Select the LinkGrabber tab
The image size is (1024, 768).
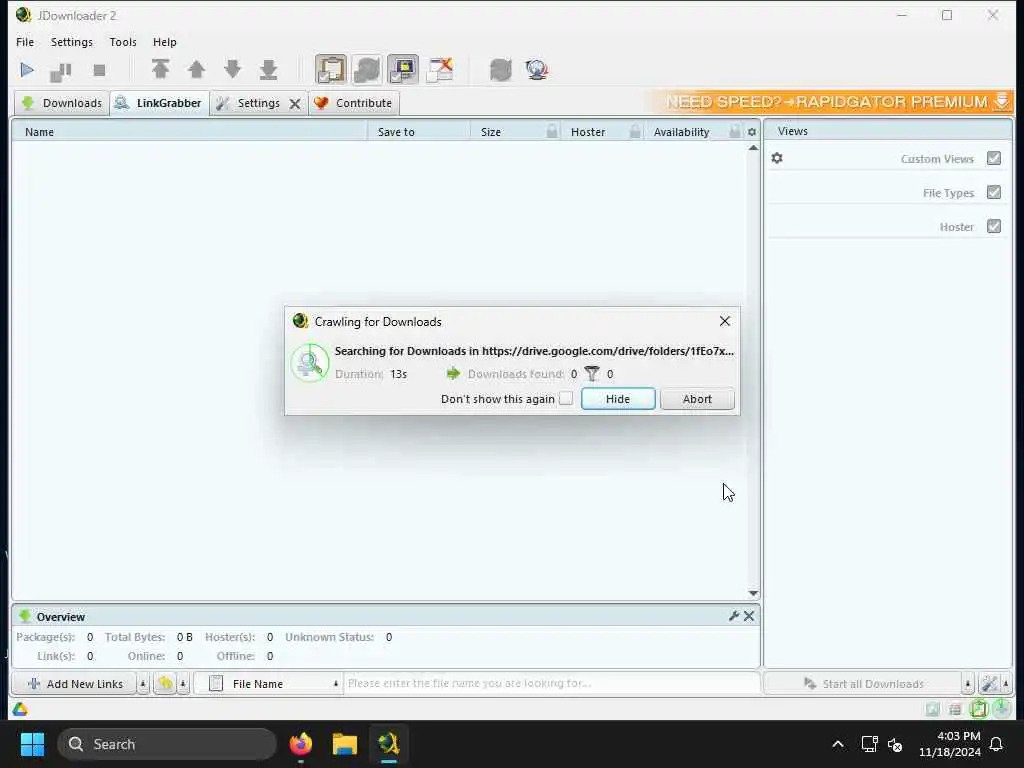(x=160, y=103)
